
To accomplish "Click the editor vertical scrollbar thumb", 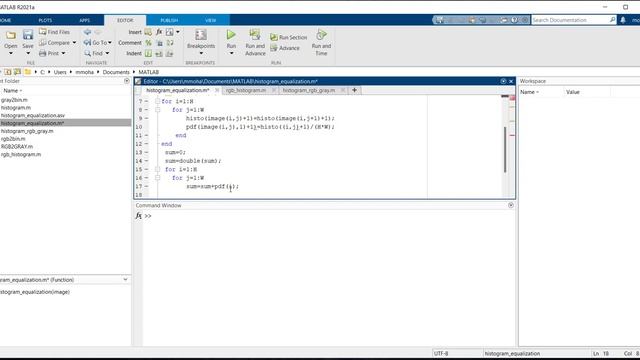I will tap(505, 149).
